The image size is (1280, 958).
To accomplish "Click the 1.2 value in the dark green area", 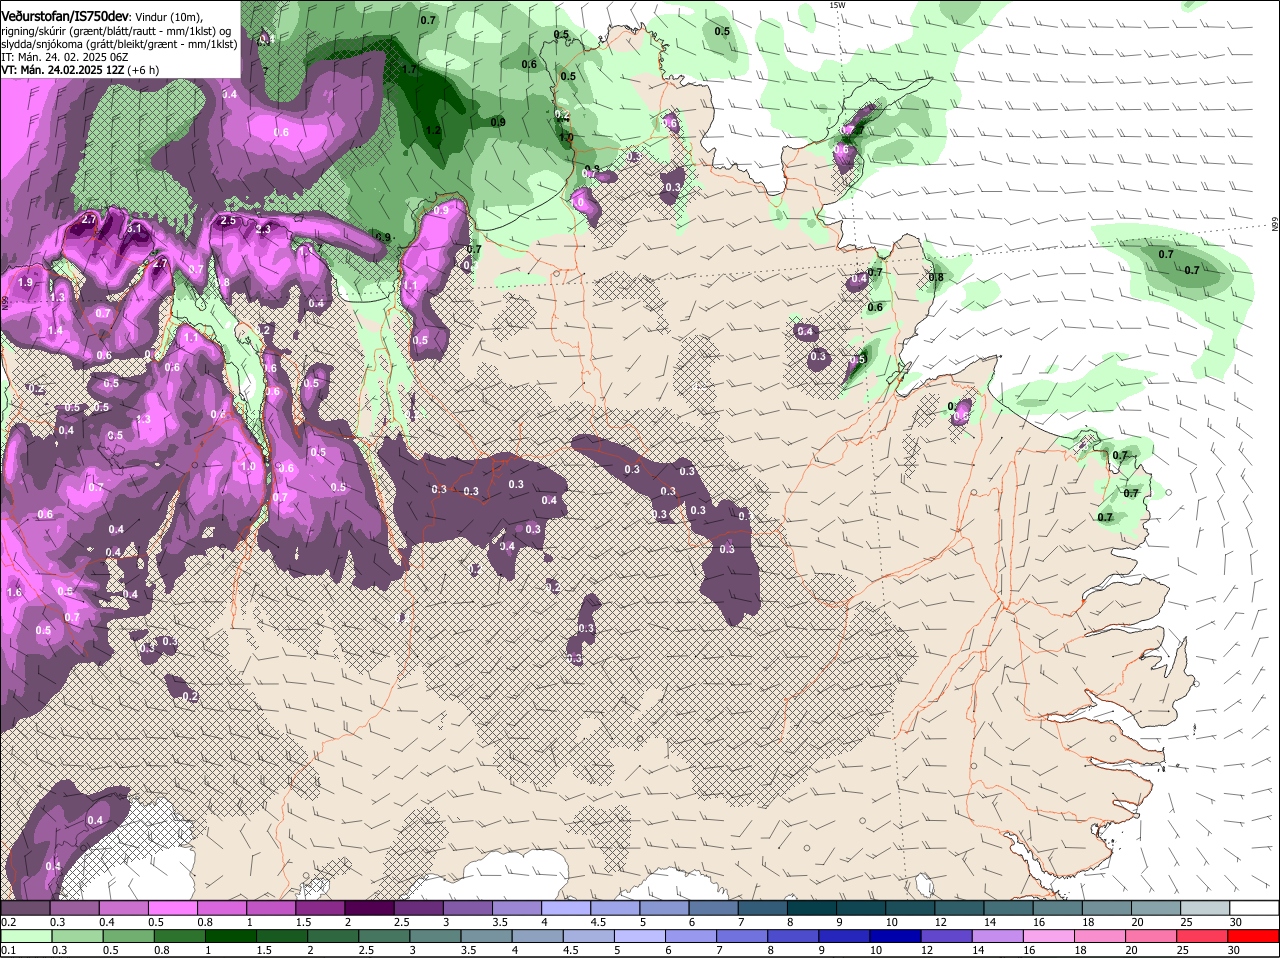I will point(433,130).
